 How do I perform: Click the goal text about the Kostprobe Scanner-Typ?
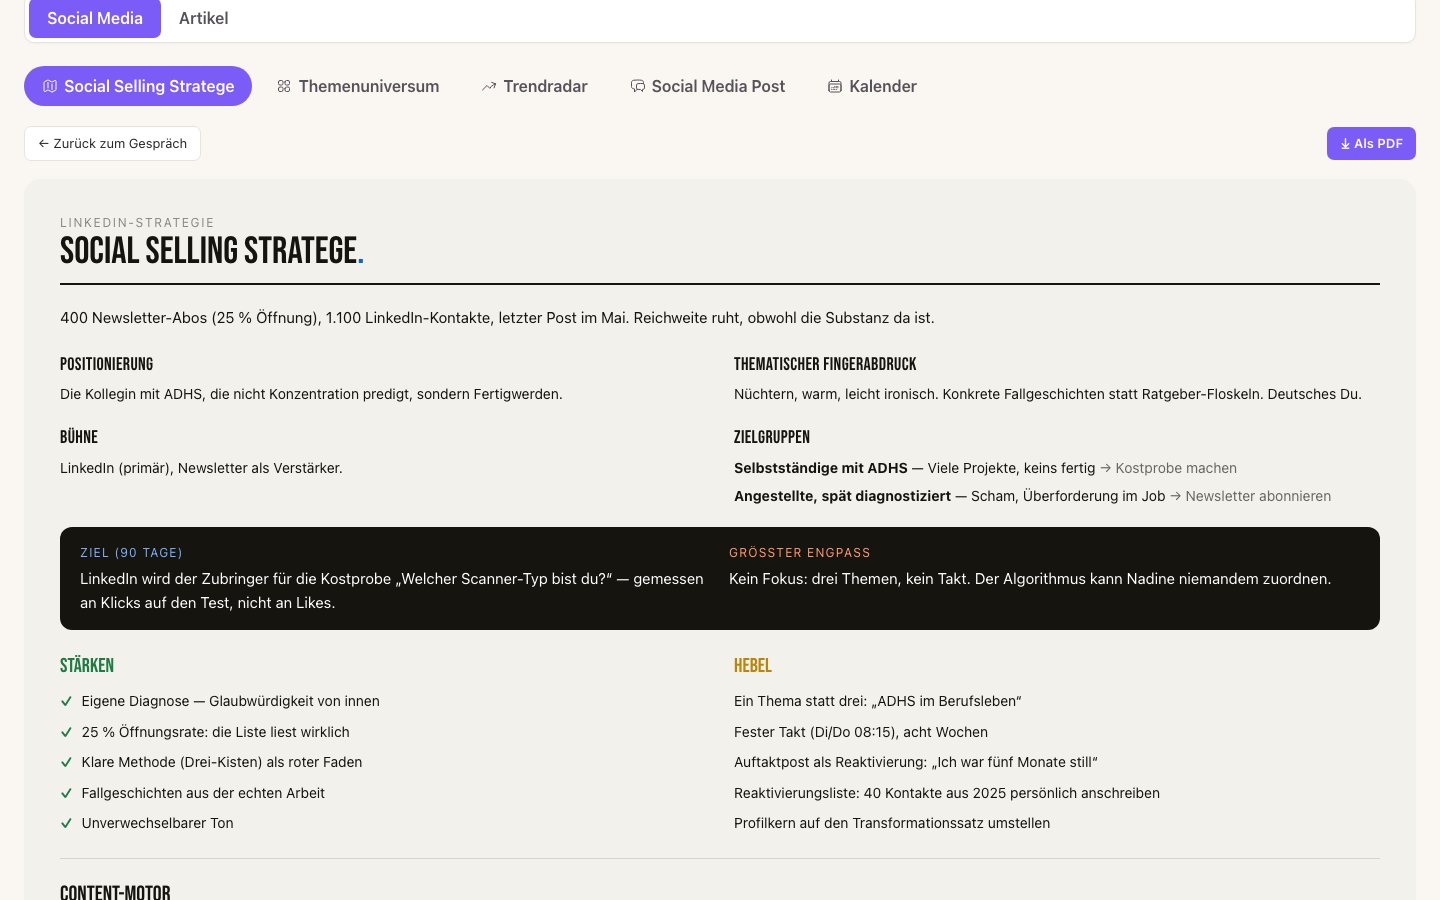[392, 591]
